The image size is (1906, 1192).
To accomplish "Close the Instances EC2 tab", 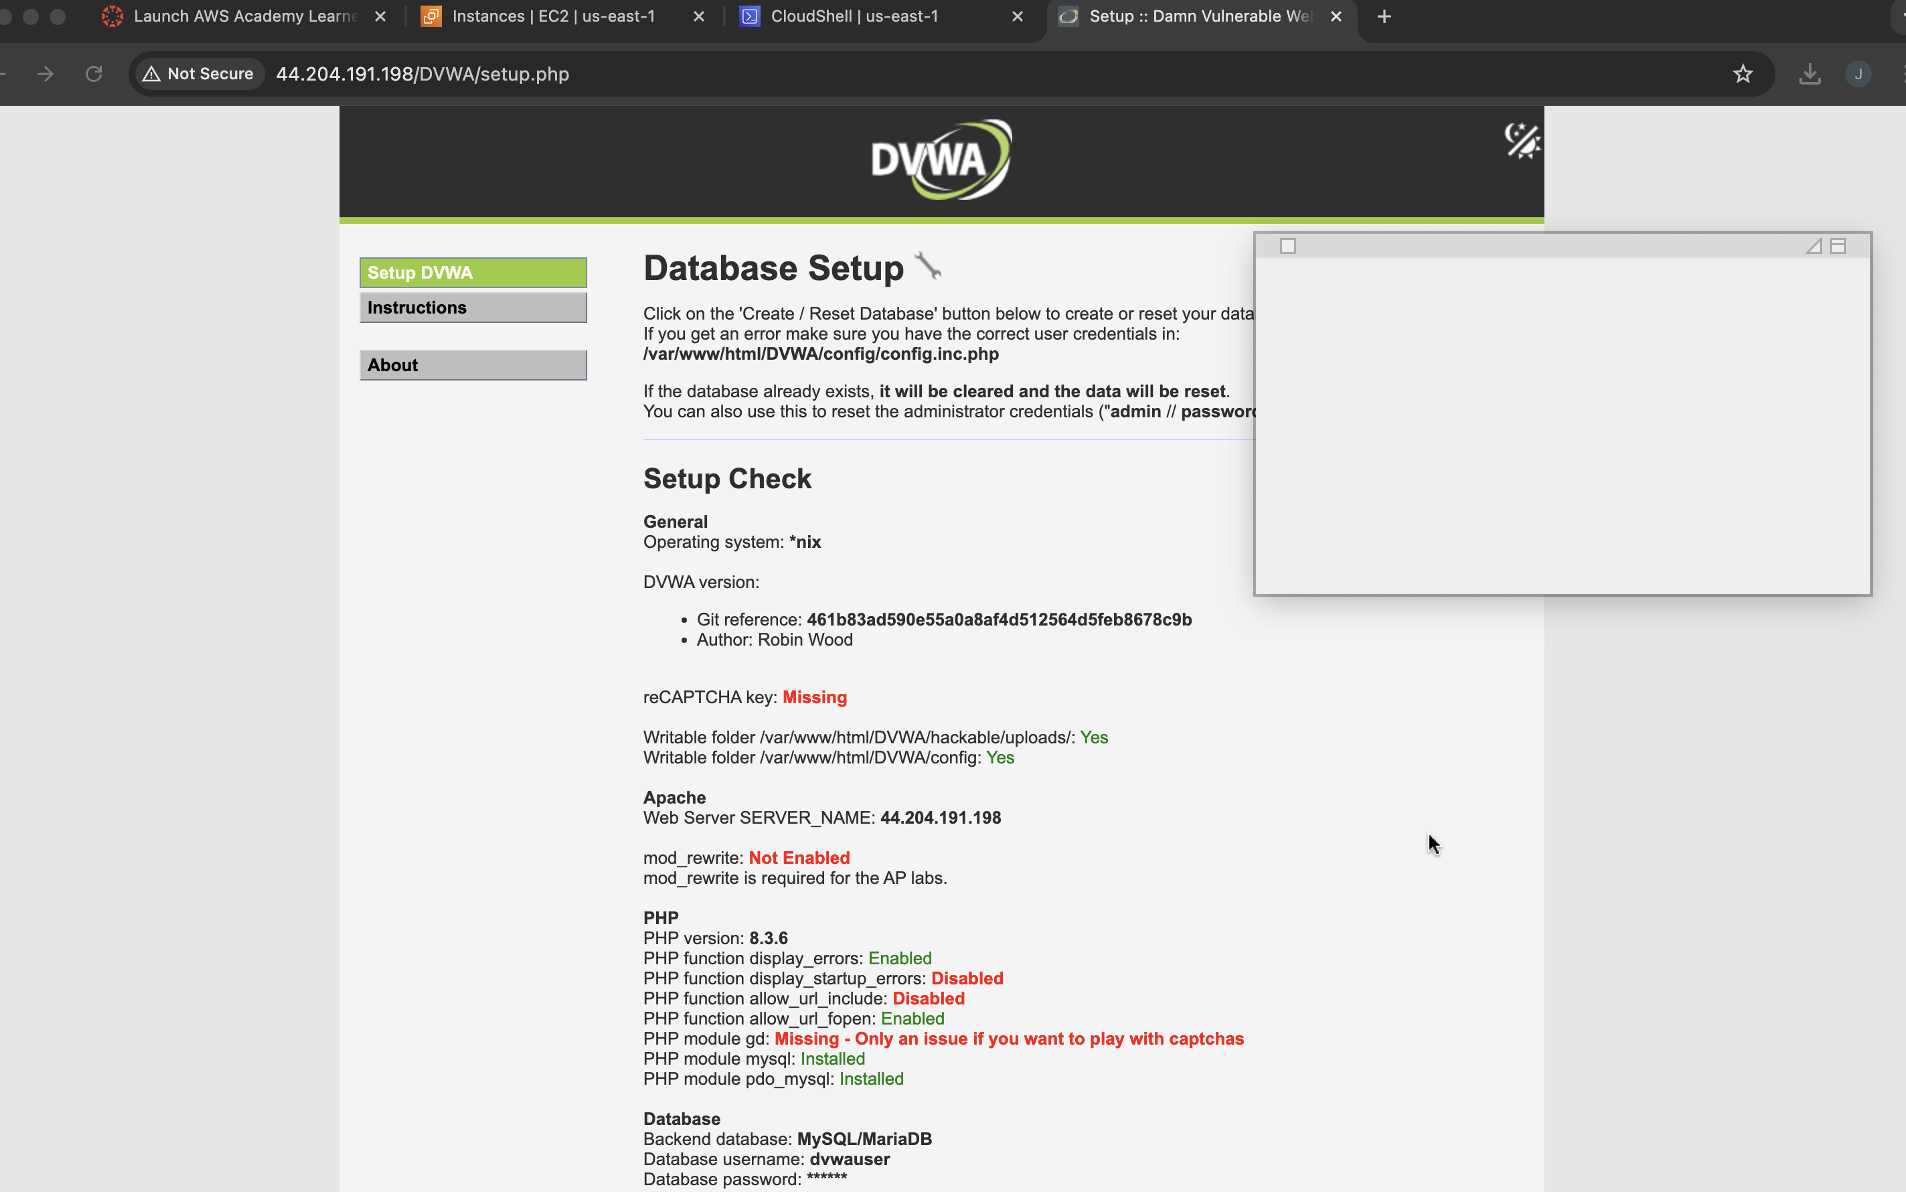I will click(699, 16).
